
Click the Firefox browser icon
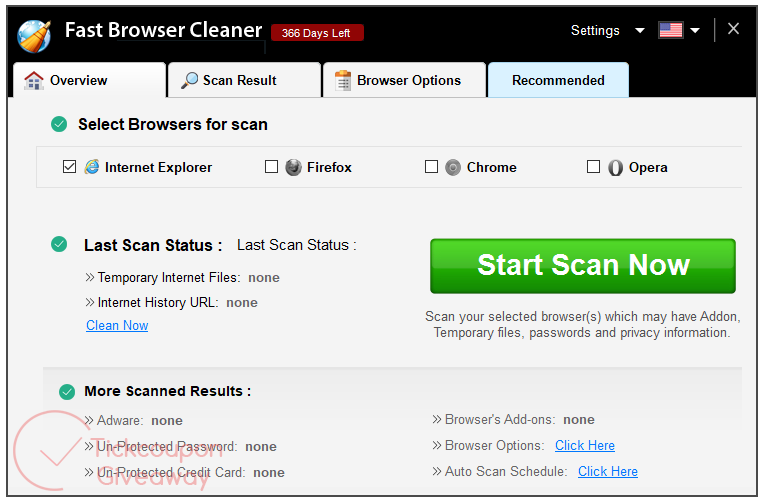(x=293, y=167)
